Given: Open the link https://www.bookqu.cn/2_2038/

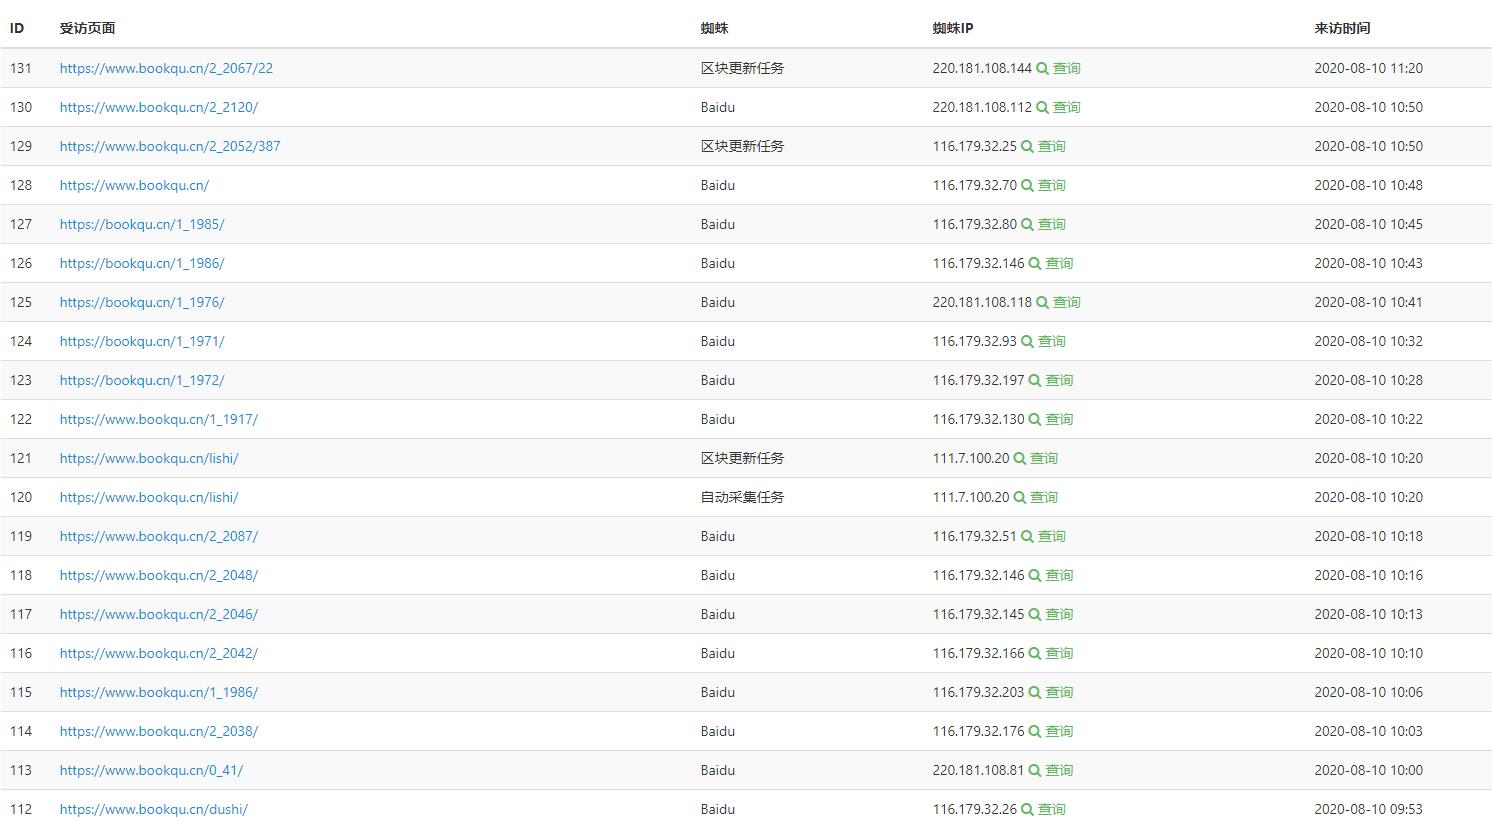Looking at the screenshot, I should tap(159, 731).
